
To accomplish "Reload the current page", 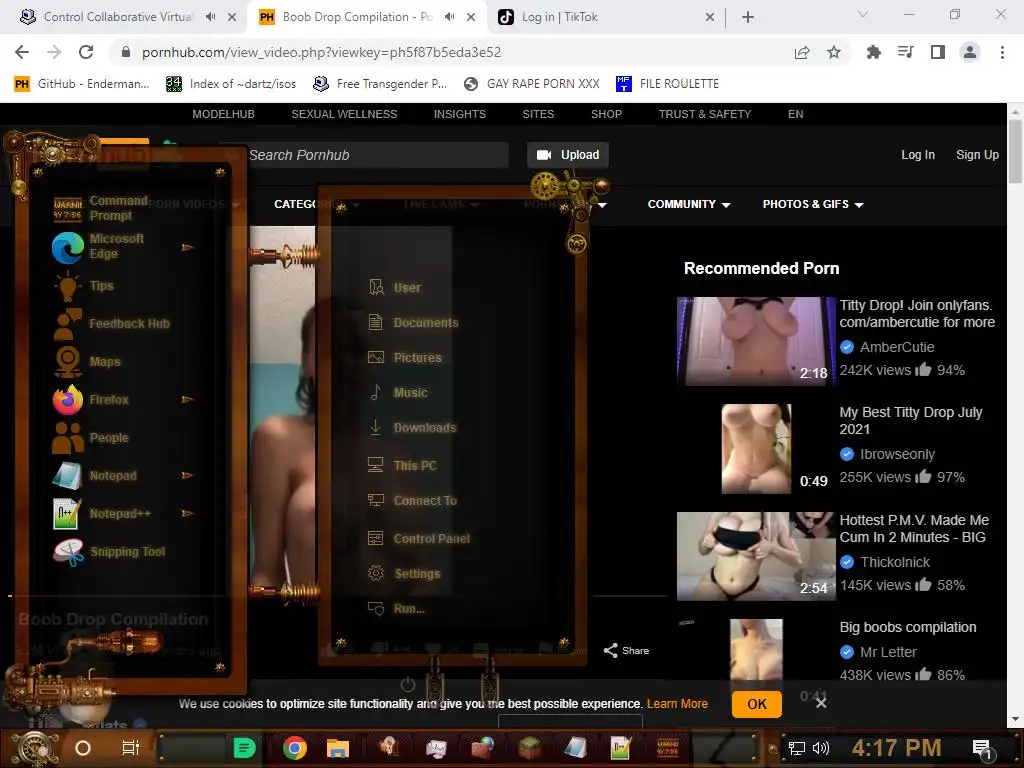I will 86,52.
